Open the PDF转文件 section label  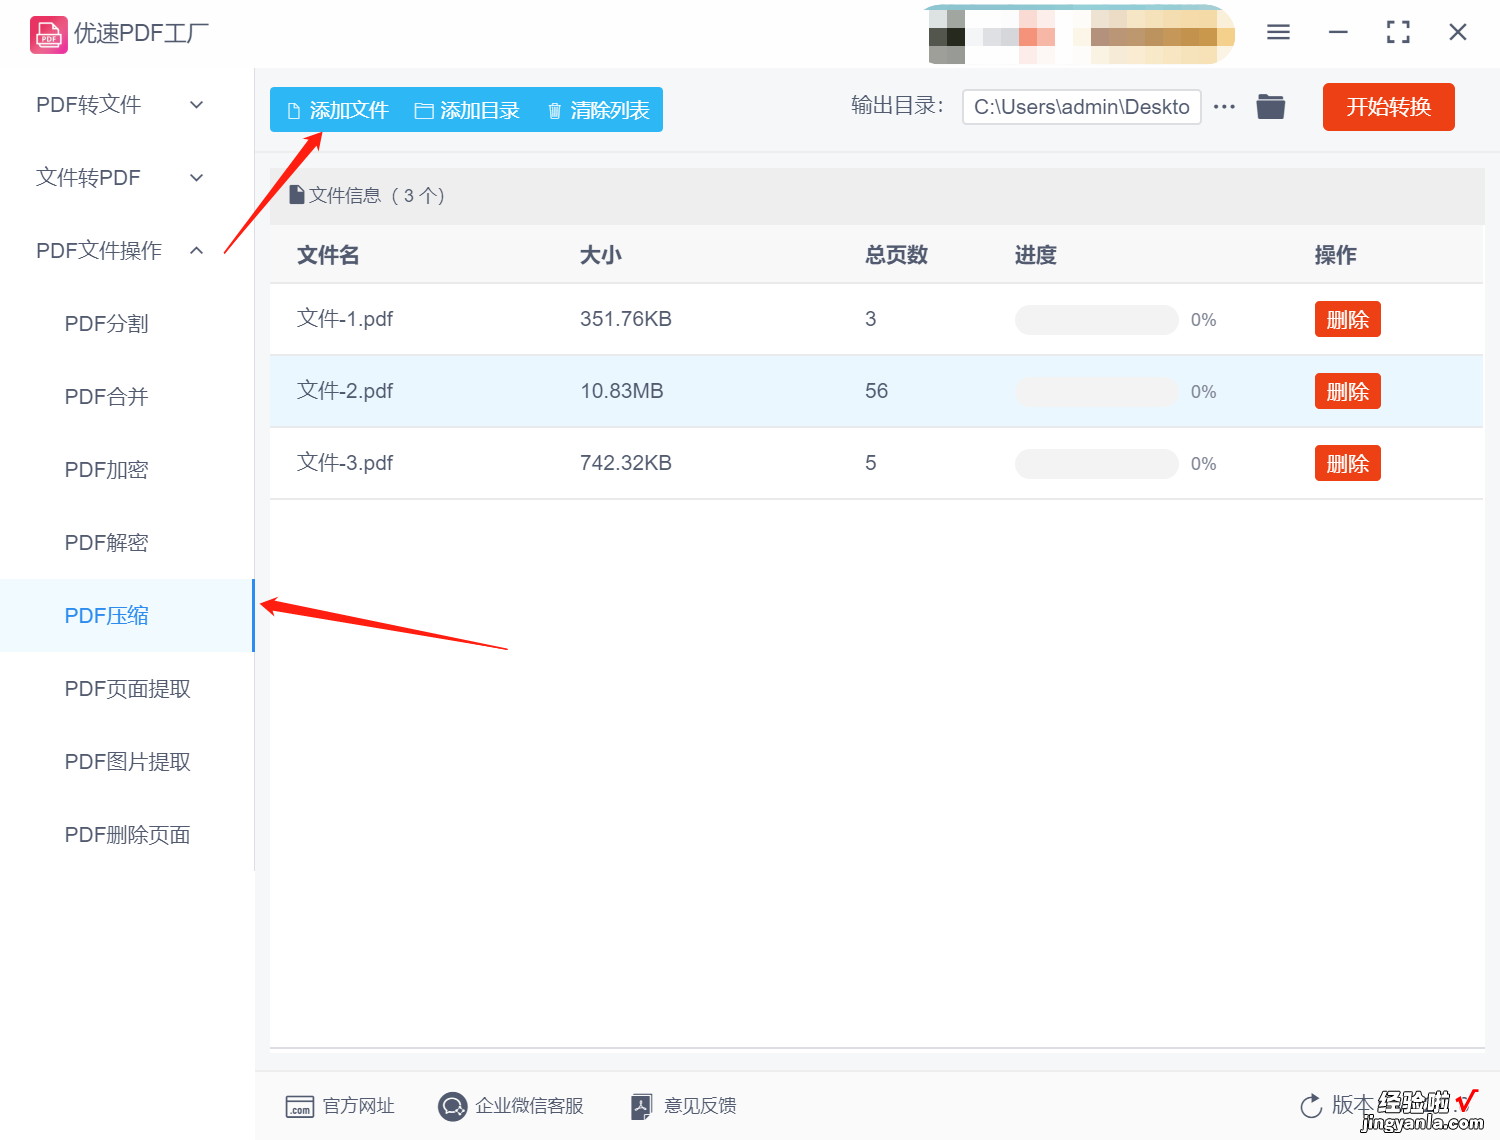point(88,105)
